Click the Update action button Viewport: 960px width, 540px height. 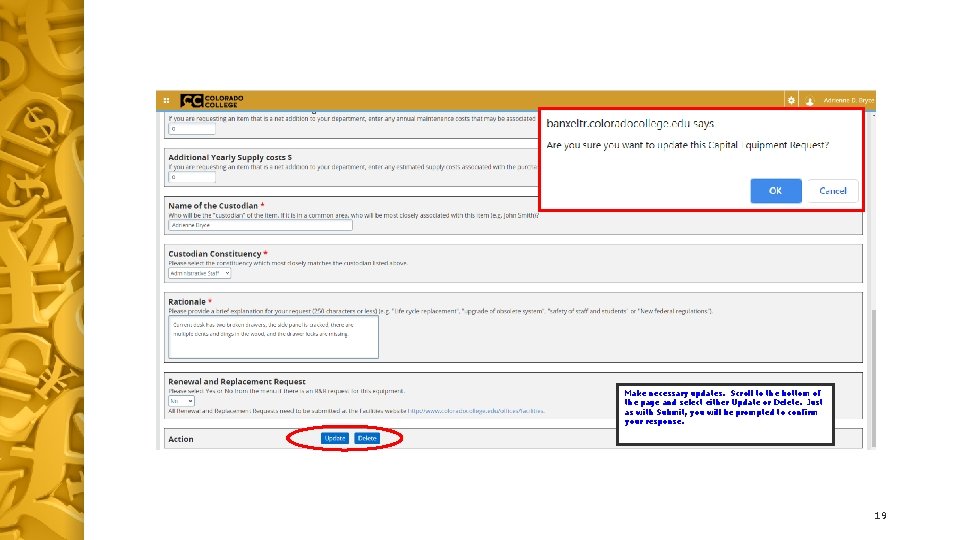[335, 438]
